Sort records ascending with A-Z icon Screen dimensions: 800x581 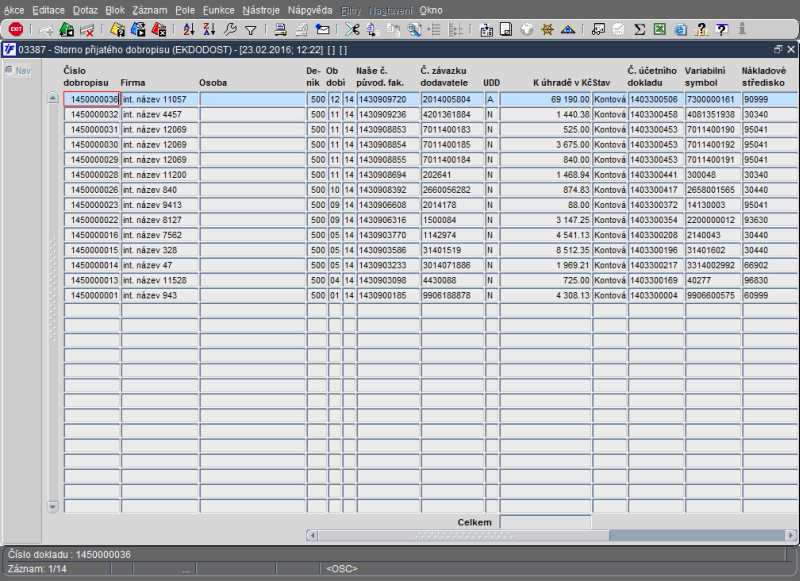pyautogui.click(x=189, y=30)
